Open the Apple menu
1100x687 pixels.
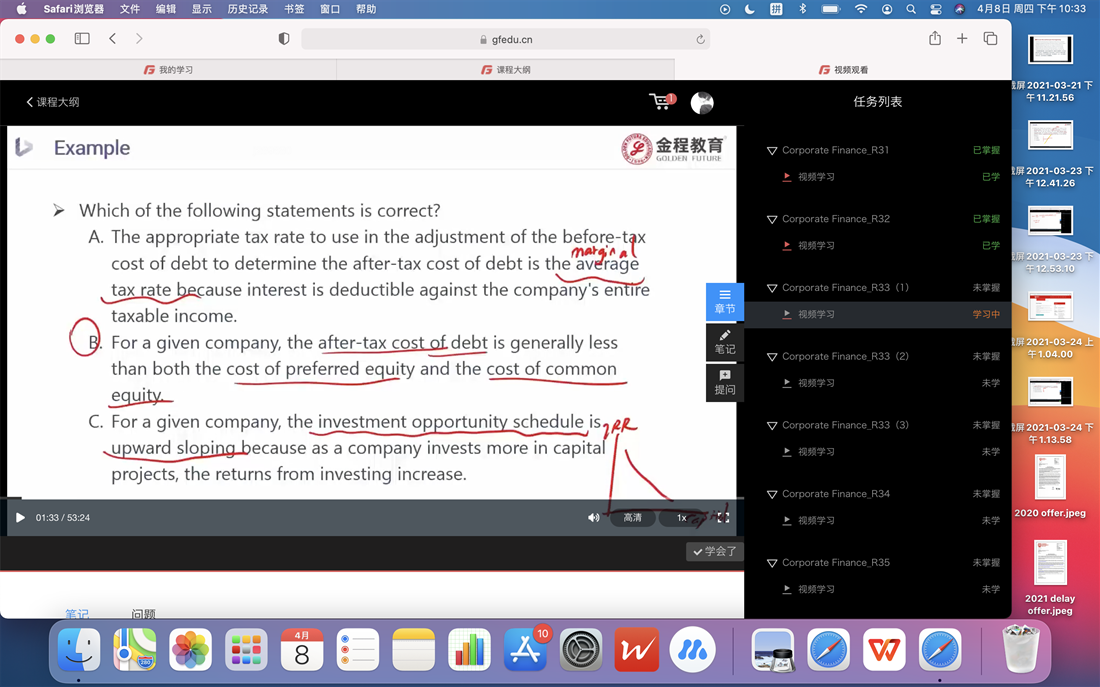[21, 9]
